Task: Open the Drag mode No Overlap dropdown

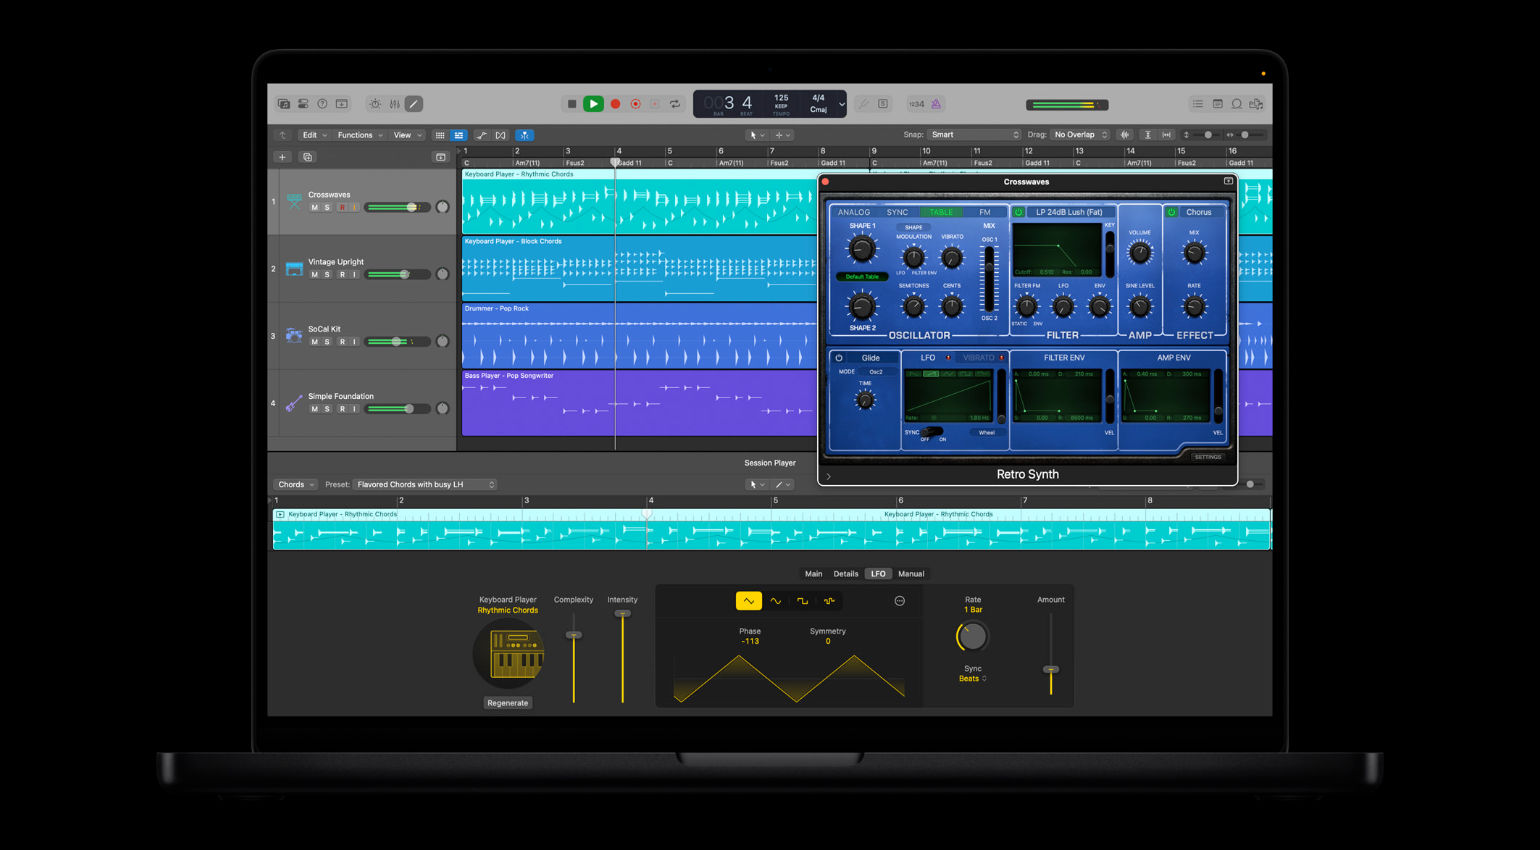Action: [x=1080, y=135]
